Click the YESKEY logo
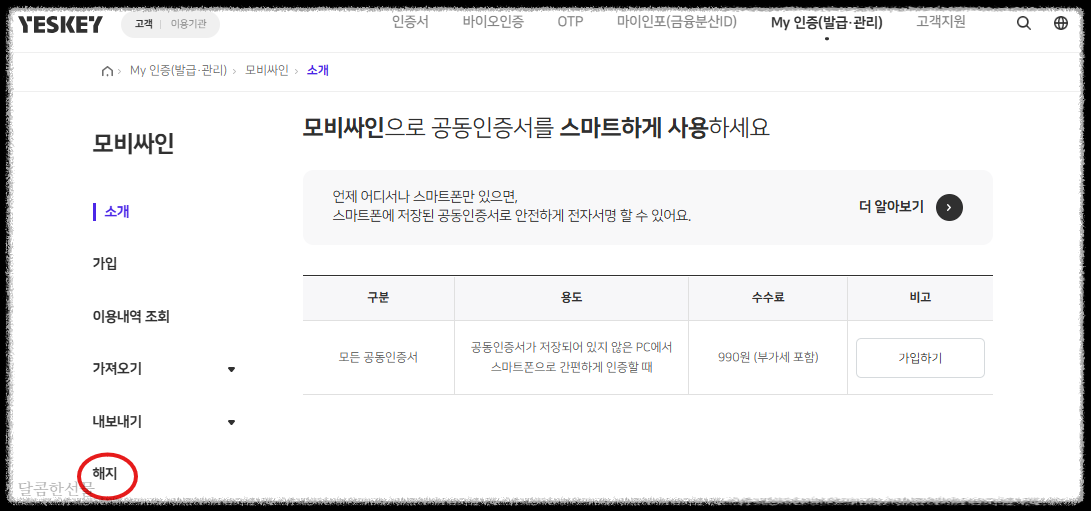This screenshot has width=1091, height=511. [60, 24]
